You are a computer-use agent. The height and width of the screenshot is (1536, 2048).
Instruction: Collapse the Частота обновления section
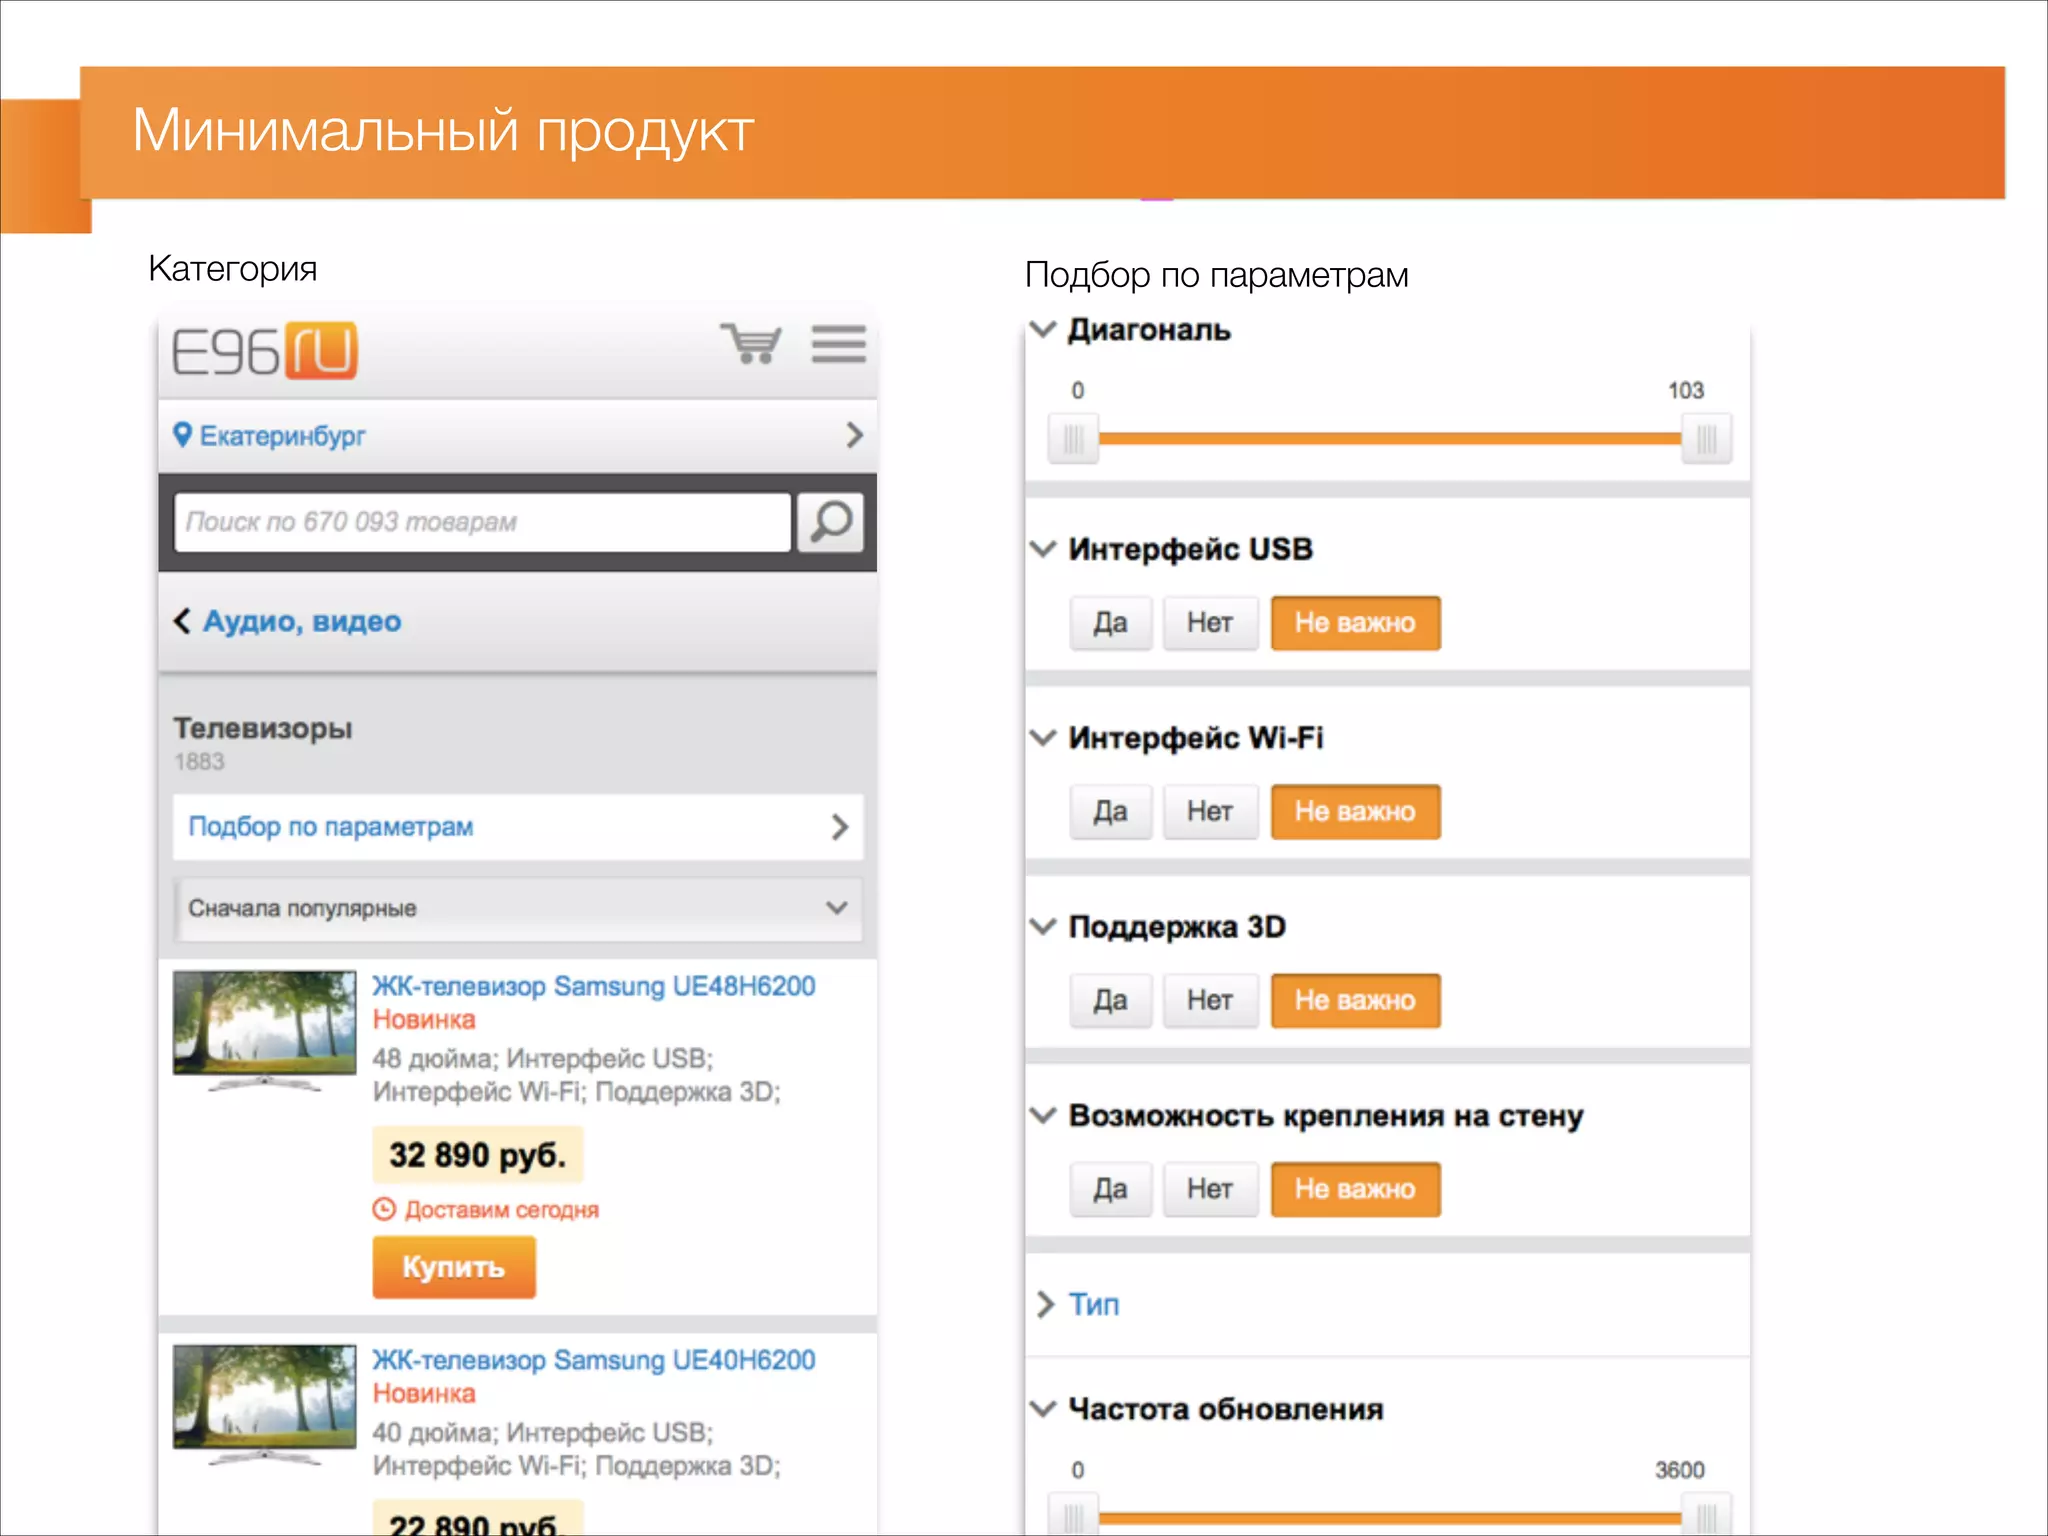[x=1043, y=1409]
